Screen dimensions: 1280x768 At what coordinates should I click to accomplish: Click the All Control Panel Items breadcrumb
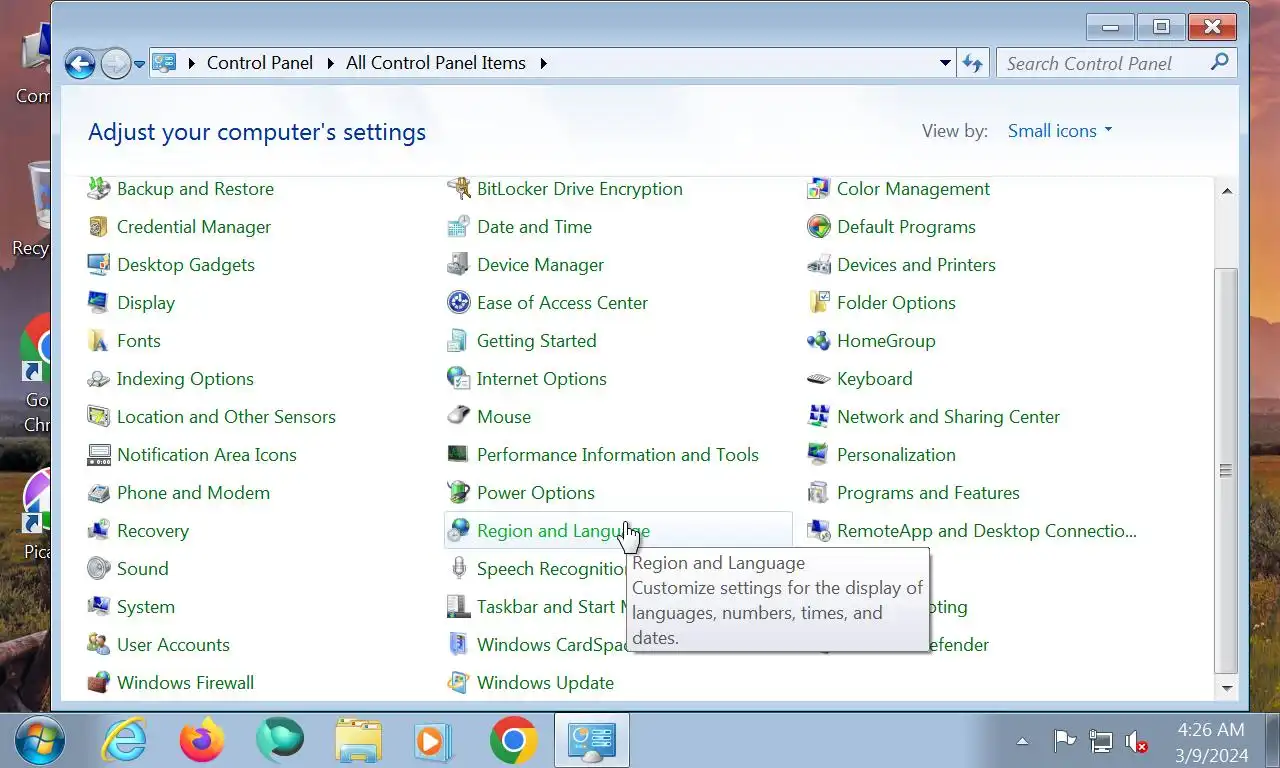pos(435,63)
